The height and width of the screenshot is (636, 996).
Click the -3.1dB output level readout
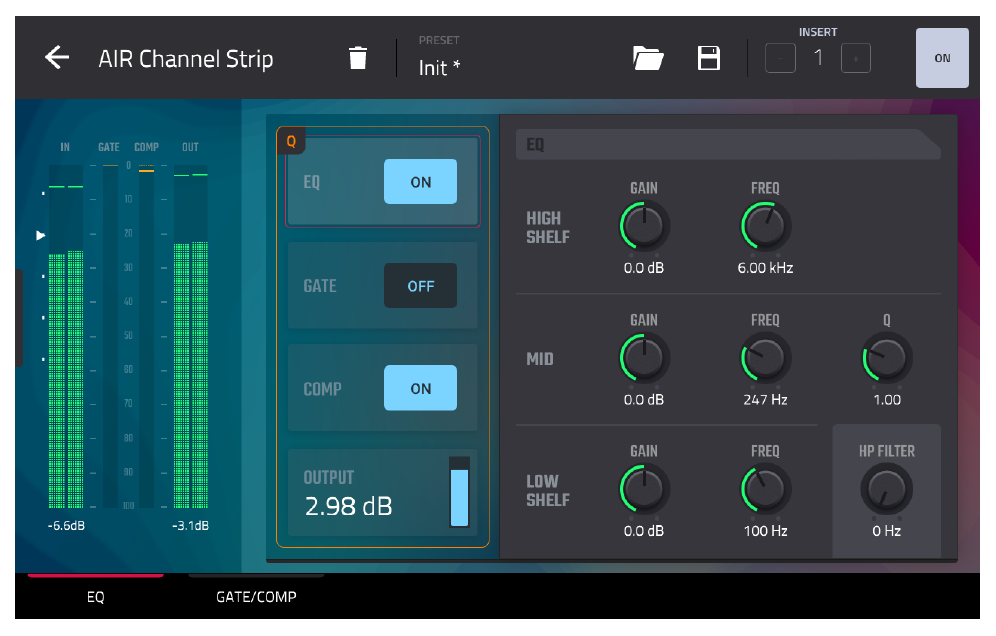coord(190,525)
